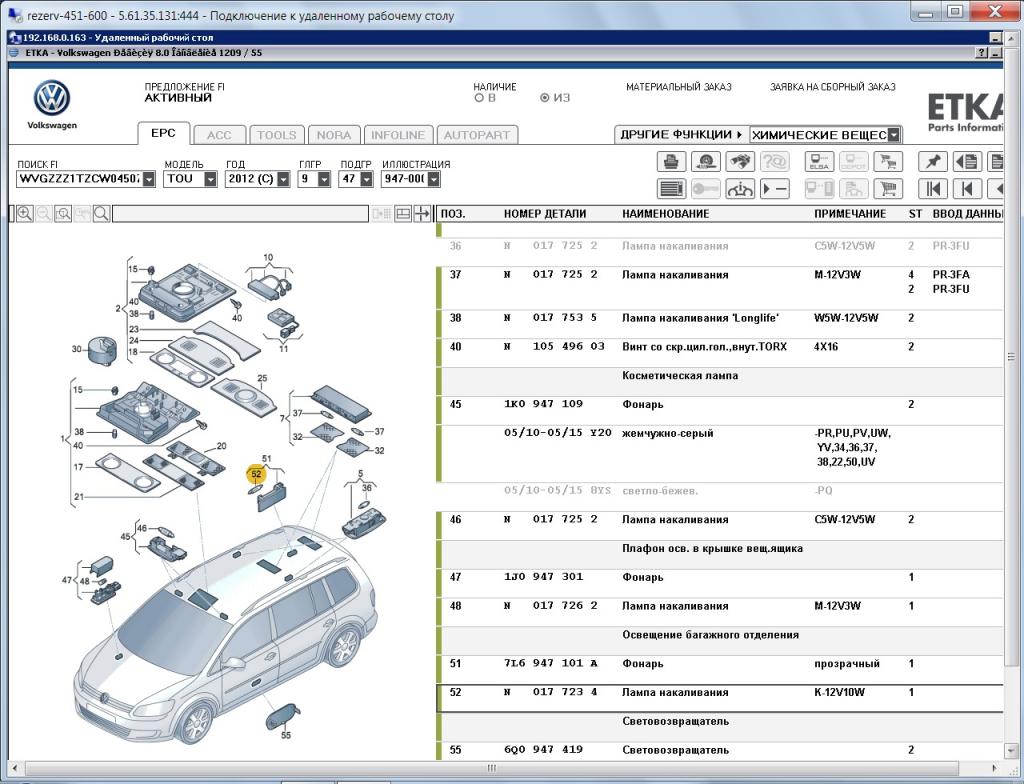The width and height of the screenshot is (1024, 784).
Task: Select part row 48 'N 017 726 2'
Action: 720,612
